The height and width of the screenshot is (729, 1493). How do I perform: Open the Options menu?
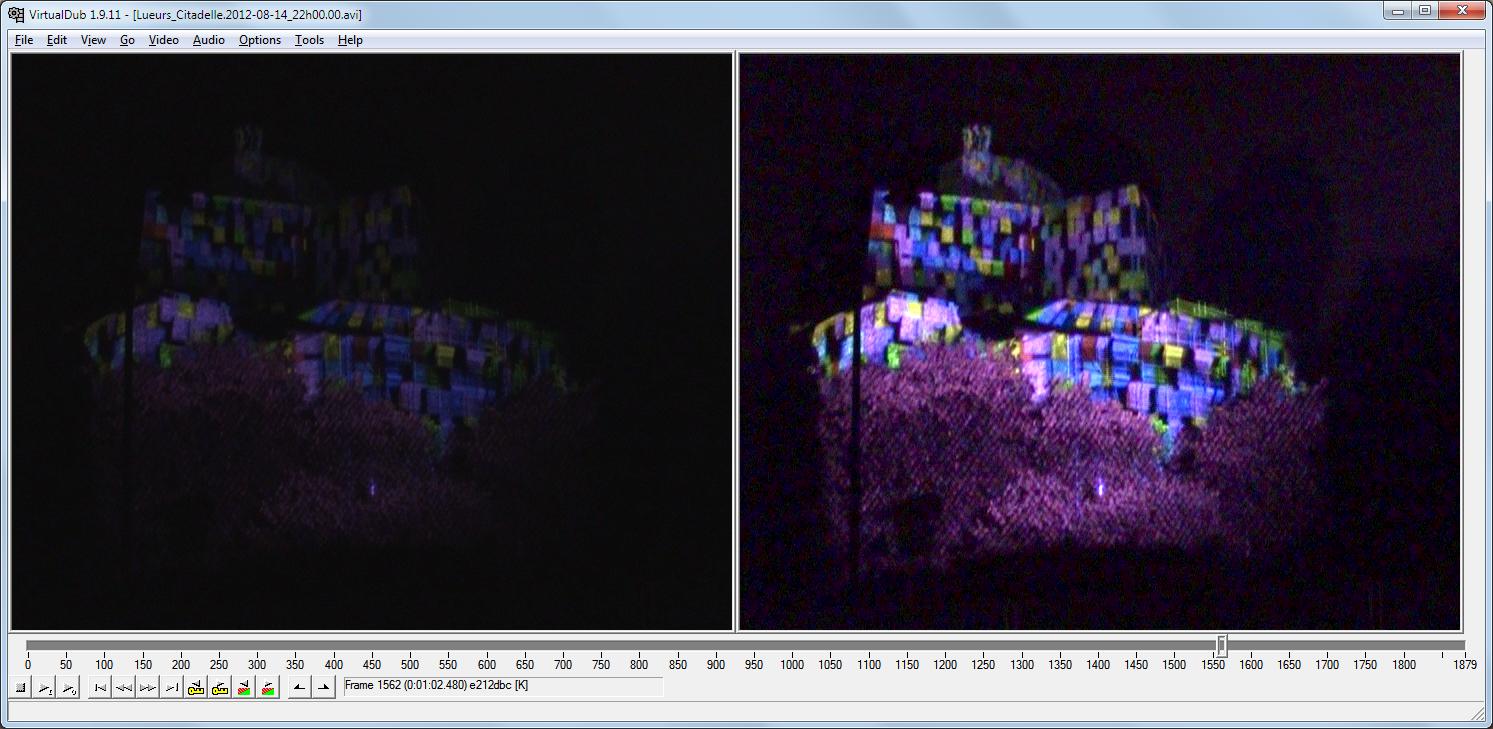click(x=260, y=40)
